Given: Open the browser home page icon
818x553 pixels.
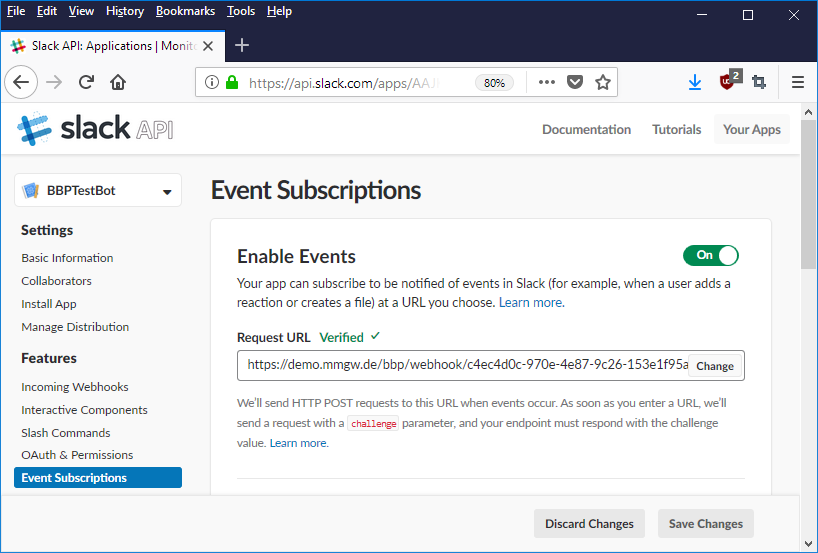Looking at the screenshot, I should point(118,82).
